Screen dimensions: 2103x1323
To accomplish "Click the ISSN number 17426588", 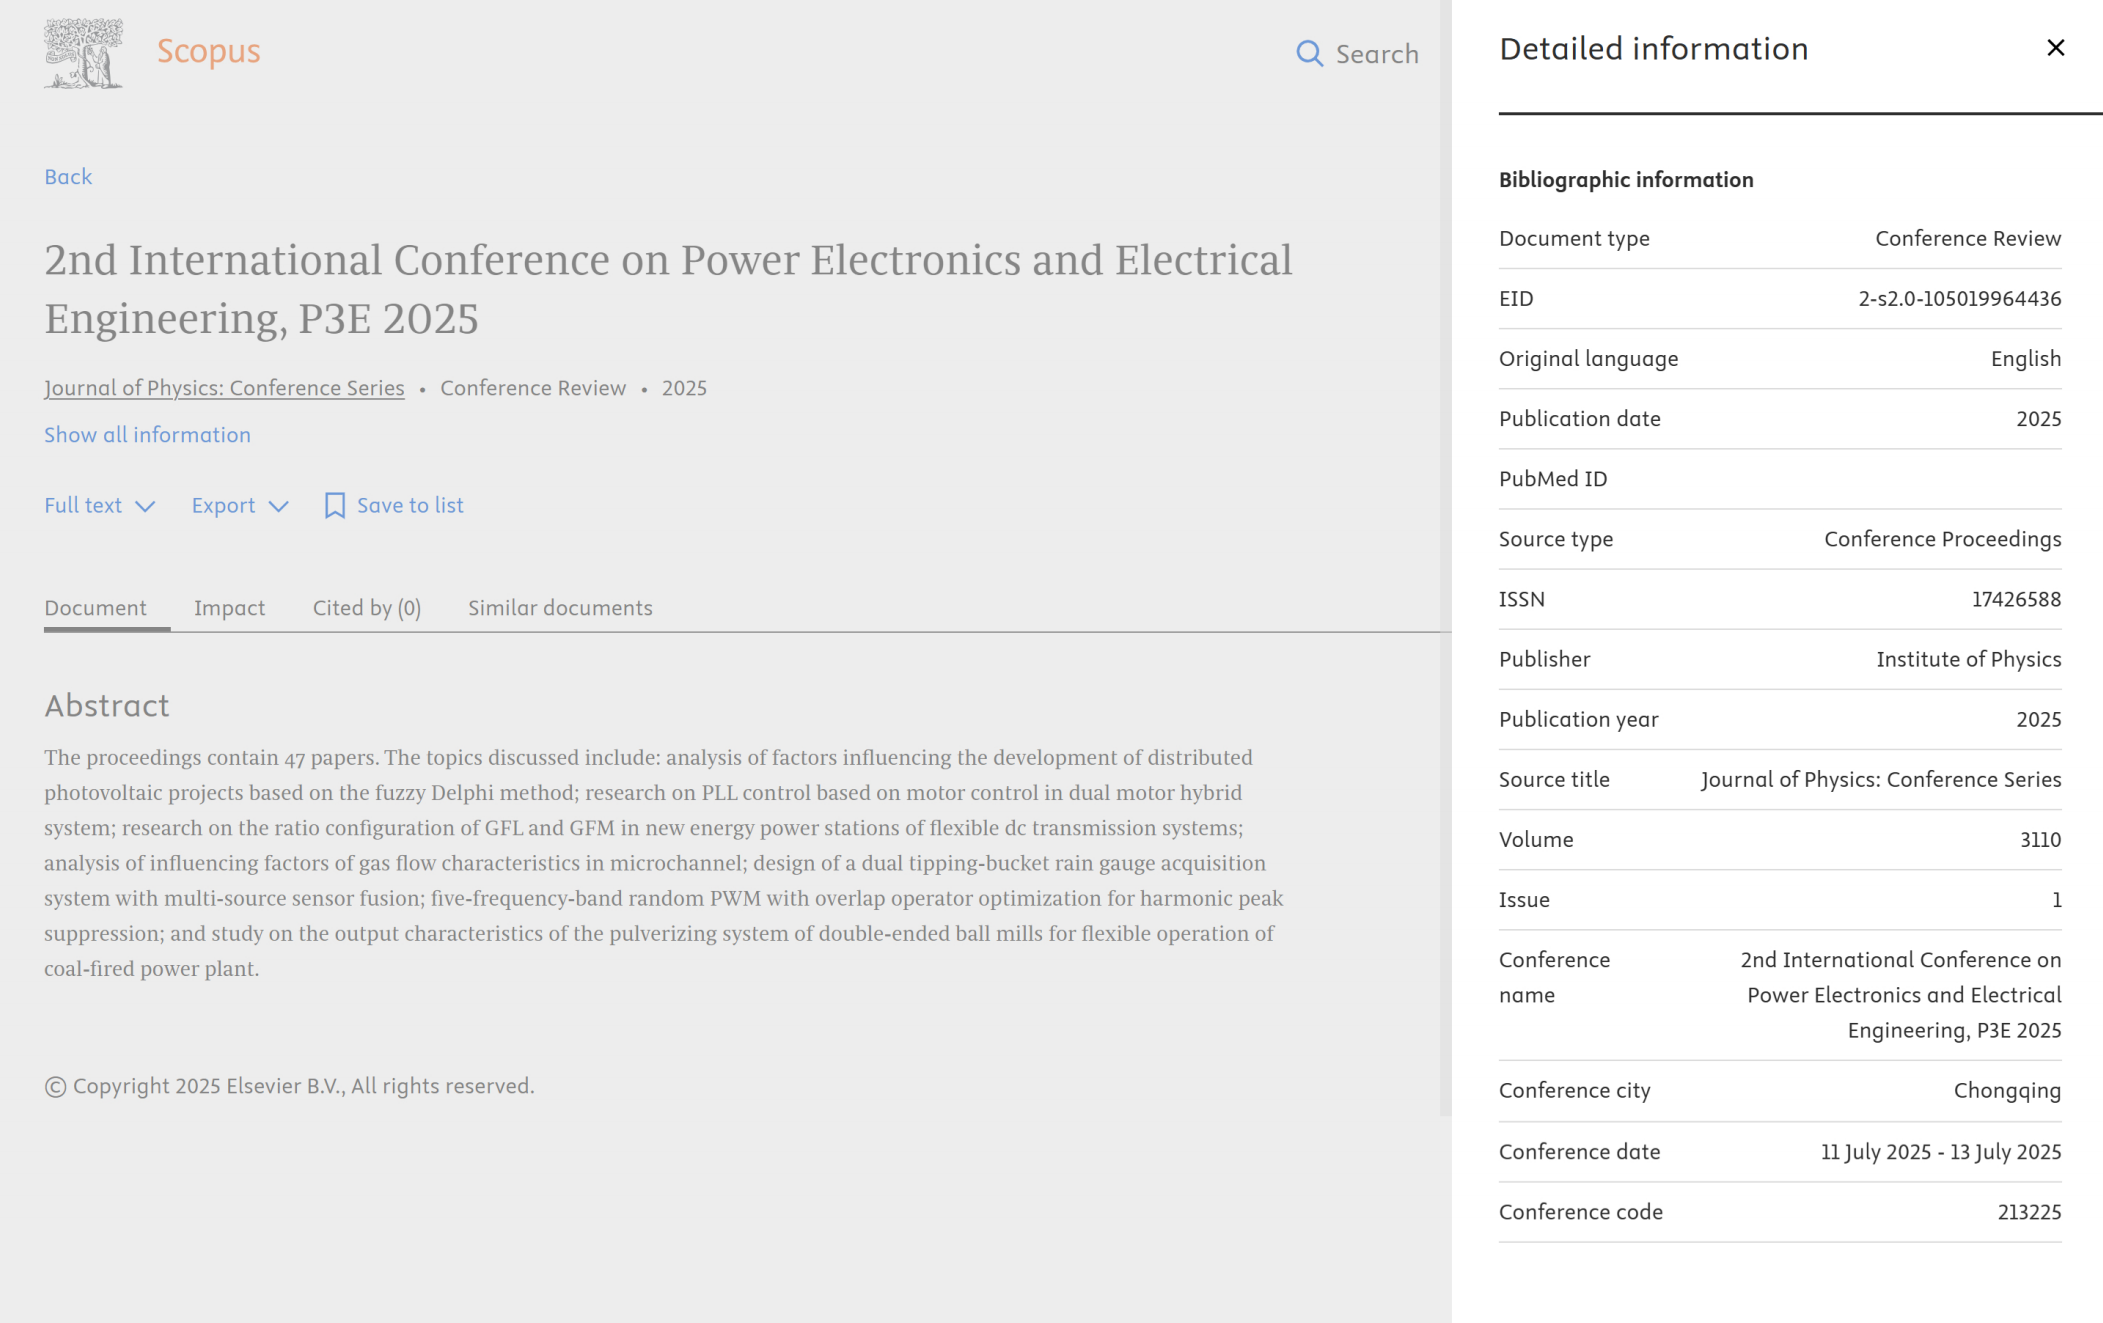I will (2016, 599).
